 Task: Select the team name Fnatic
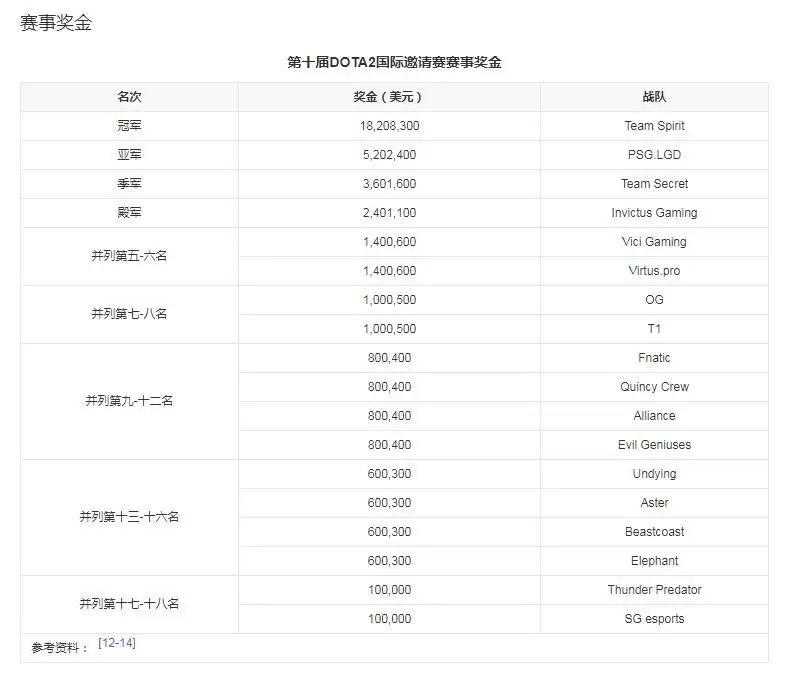[x=654, y=357]
